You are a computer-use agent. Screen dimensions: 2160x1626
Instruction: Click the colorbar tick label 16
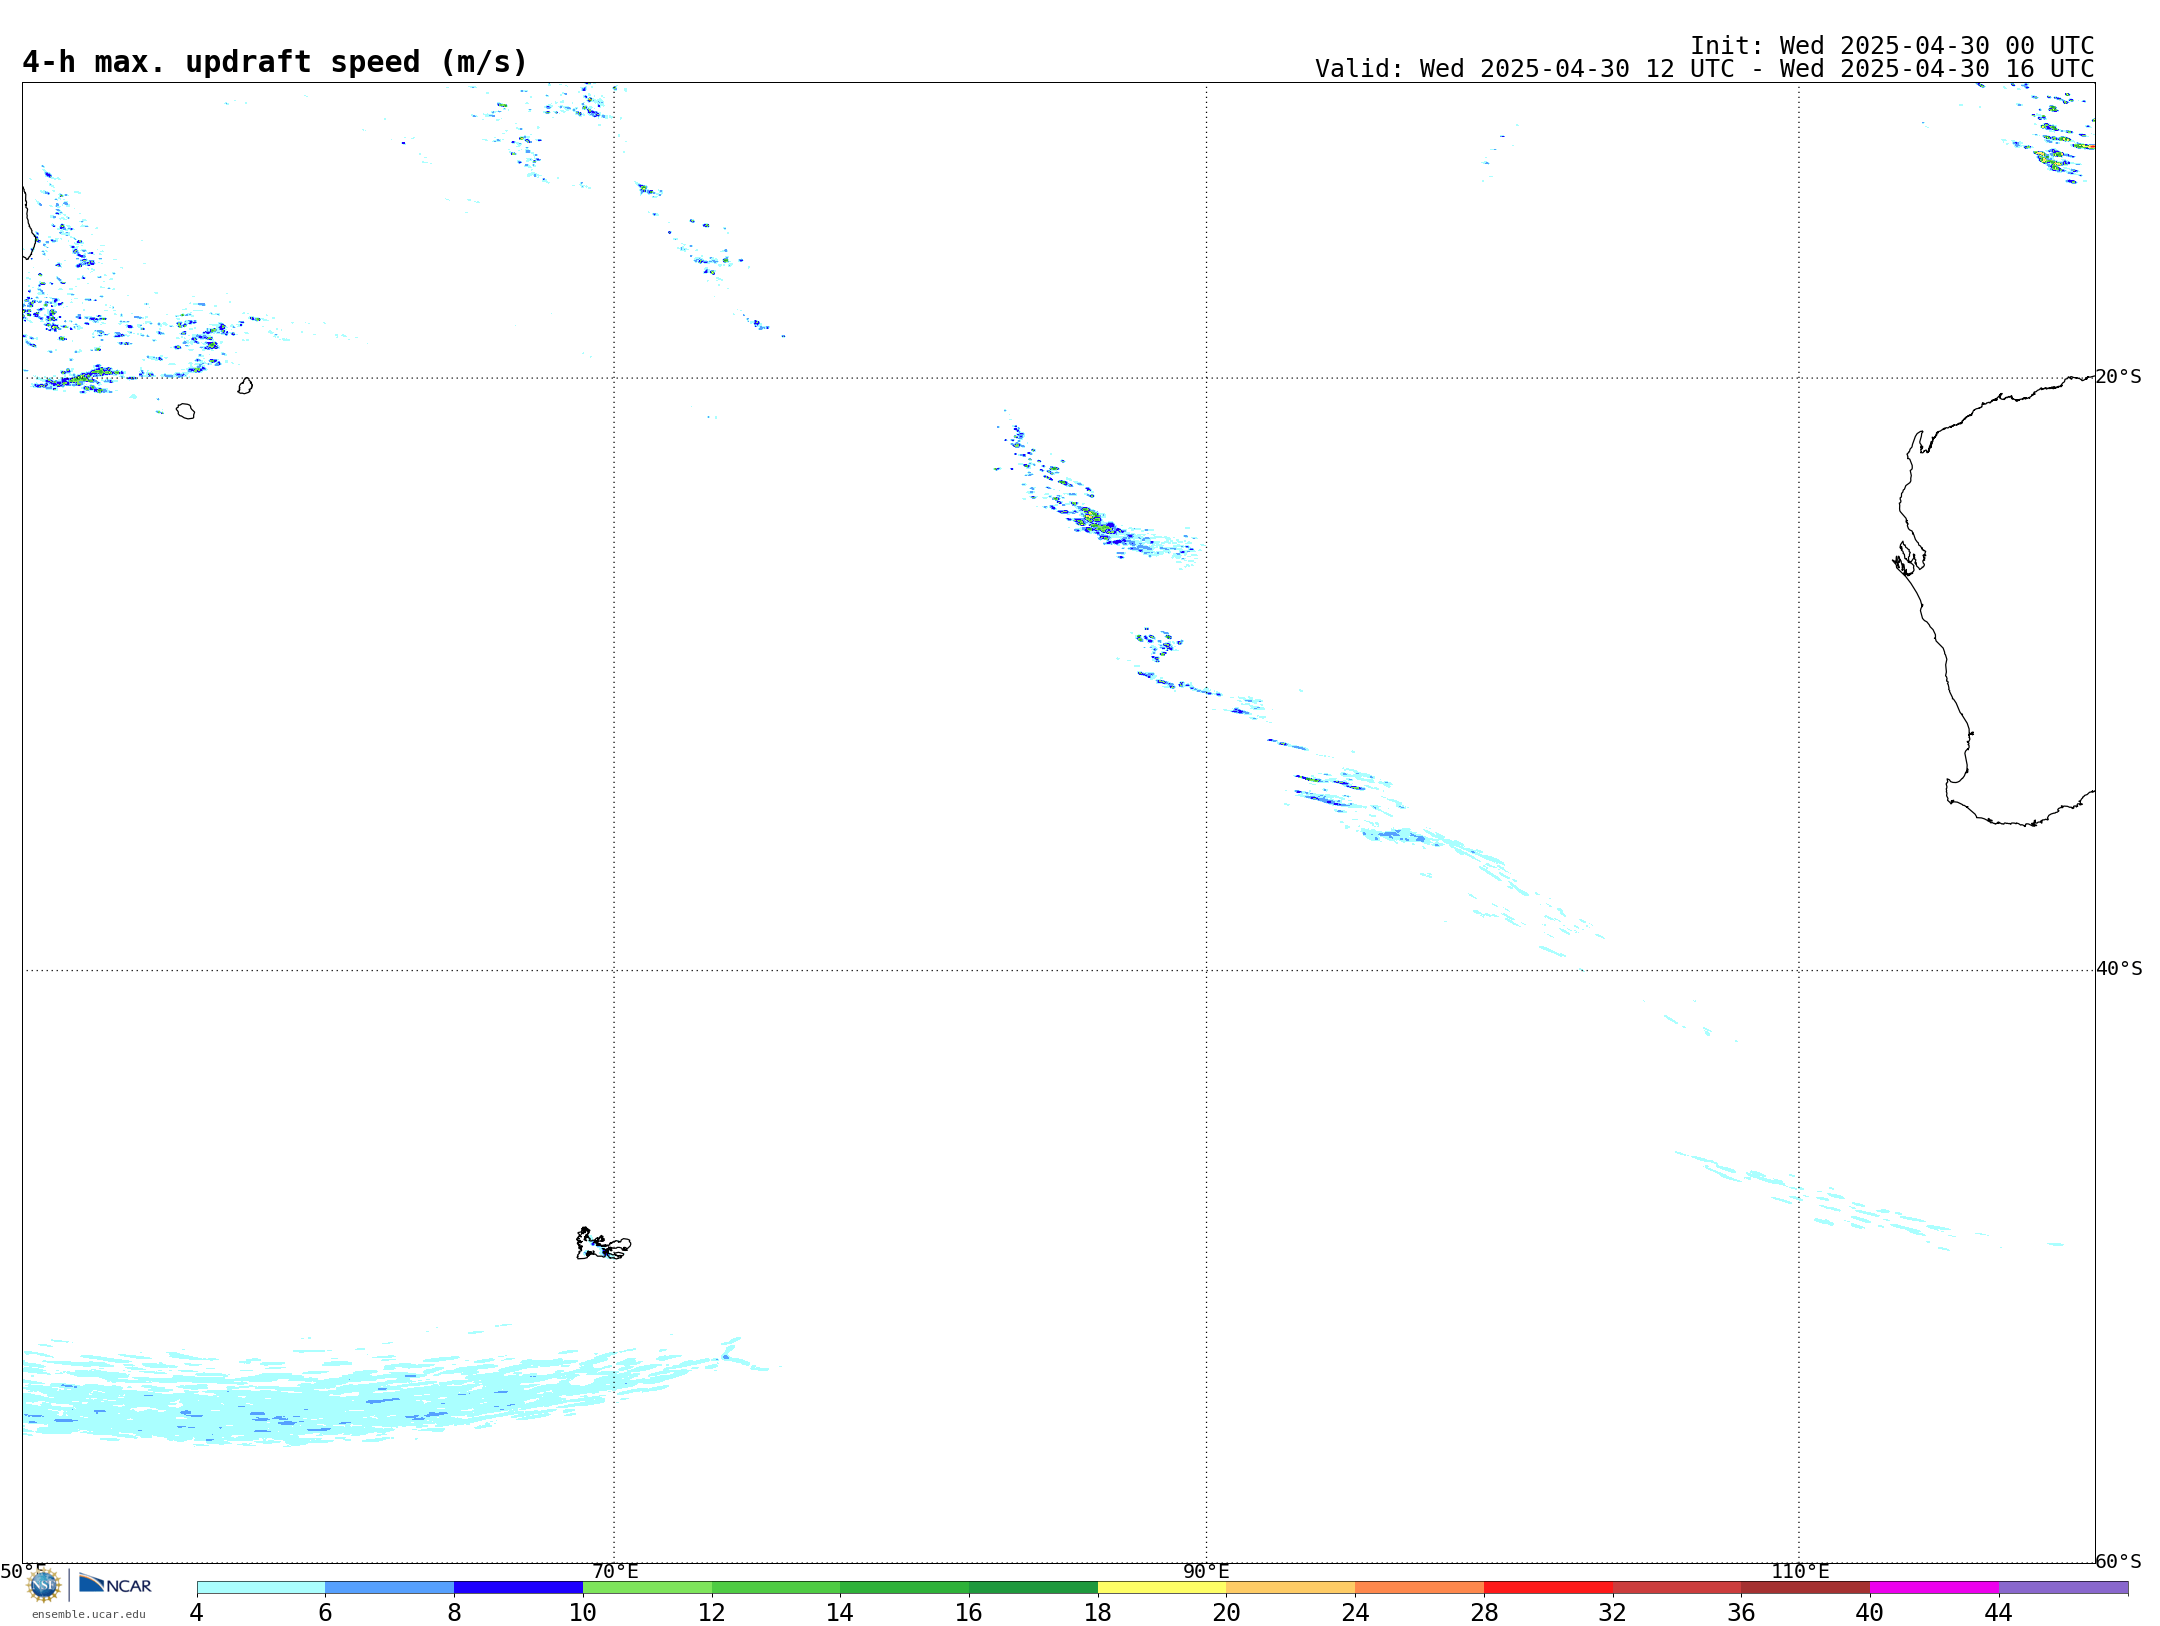pyautogui.click(x=969, y=1613)
